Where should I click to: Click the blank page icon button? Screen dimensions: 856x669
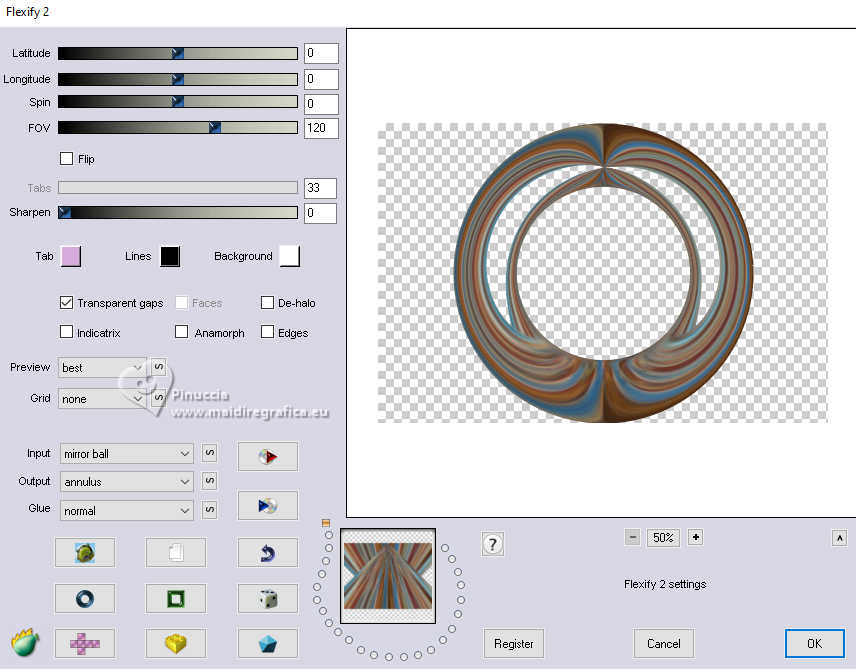[176, 553]
